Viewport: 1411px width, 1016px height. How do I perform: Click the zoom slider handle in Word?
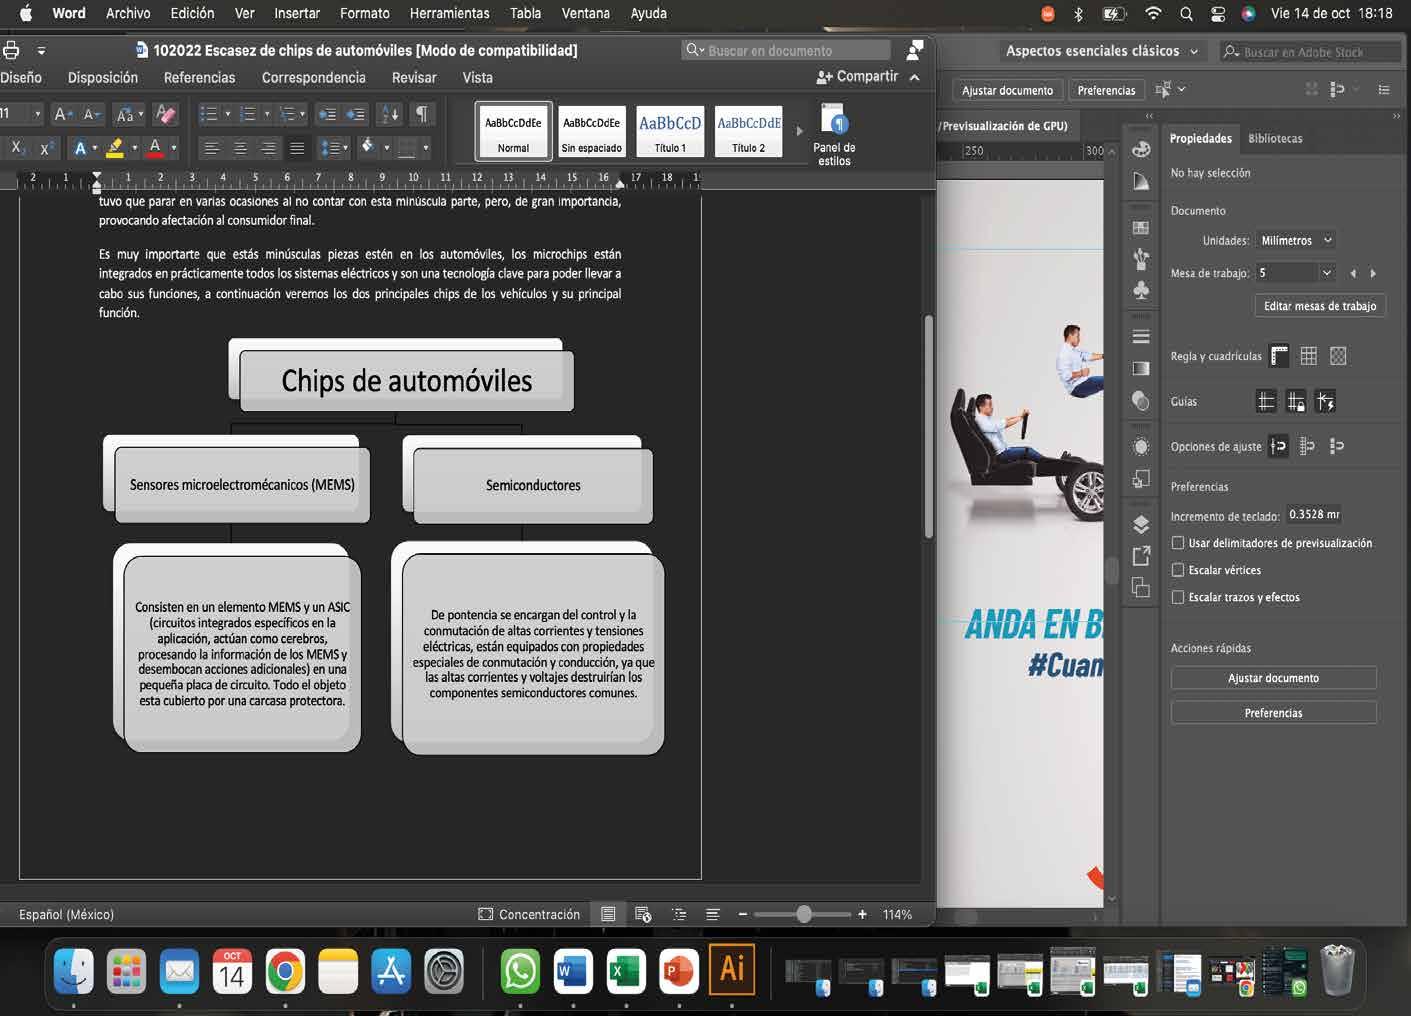804,914
